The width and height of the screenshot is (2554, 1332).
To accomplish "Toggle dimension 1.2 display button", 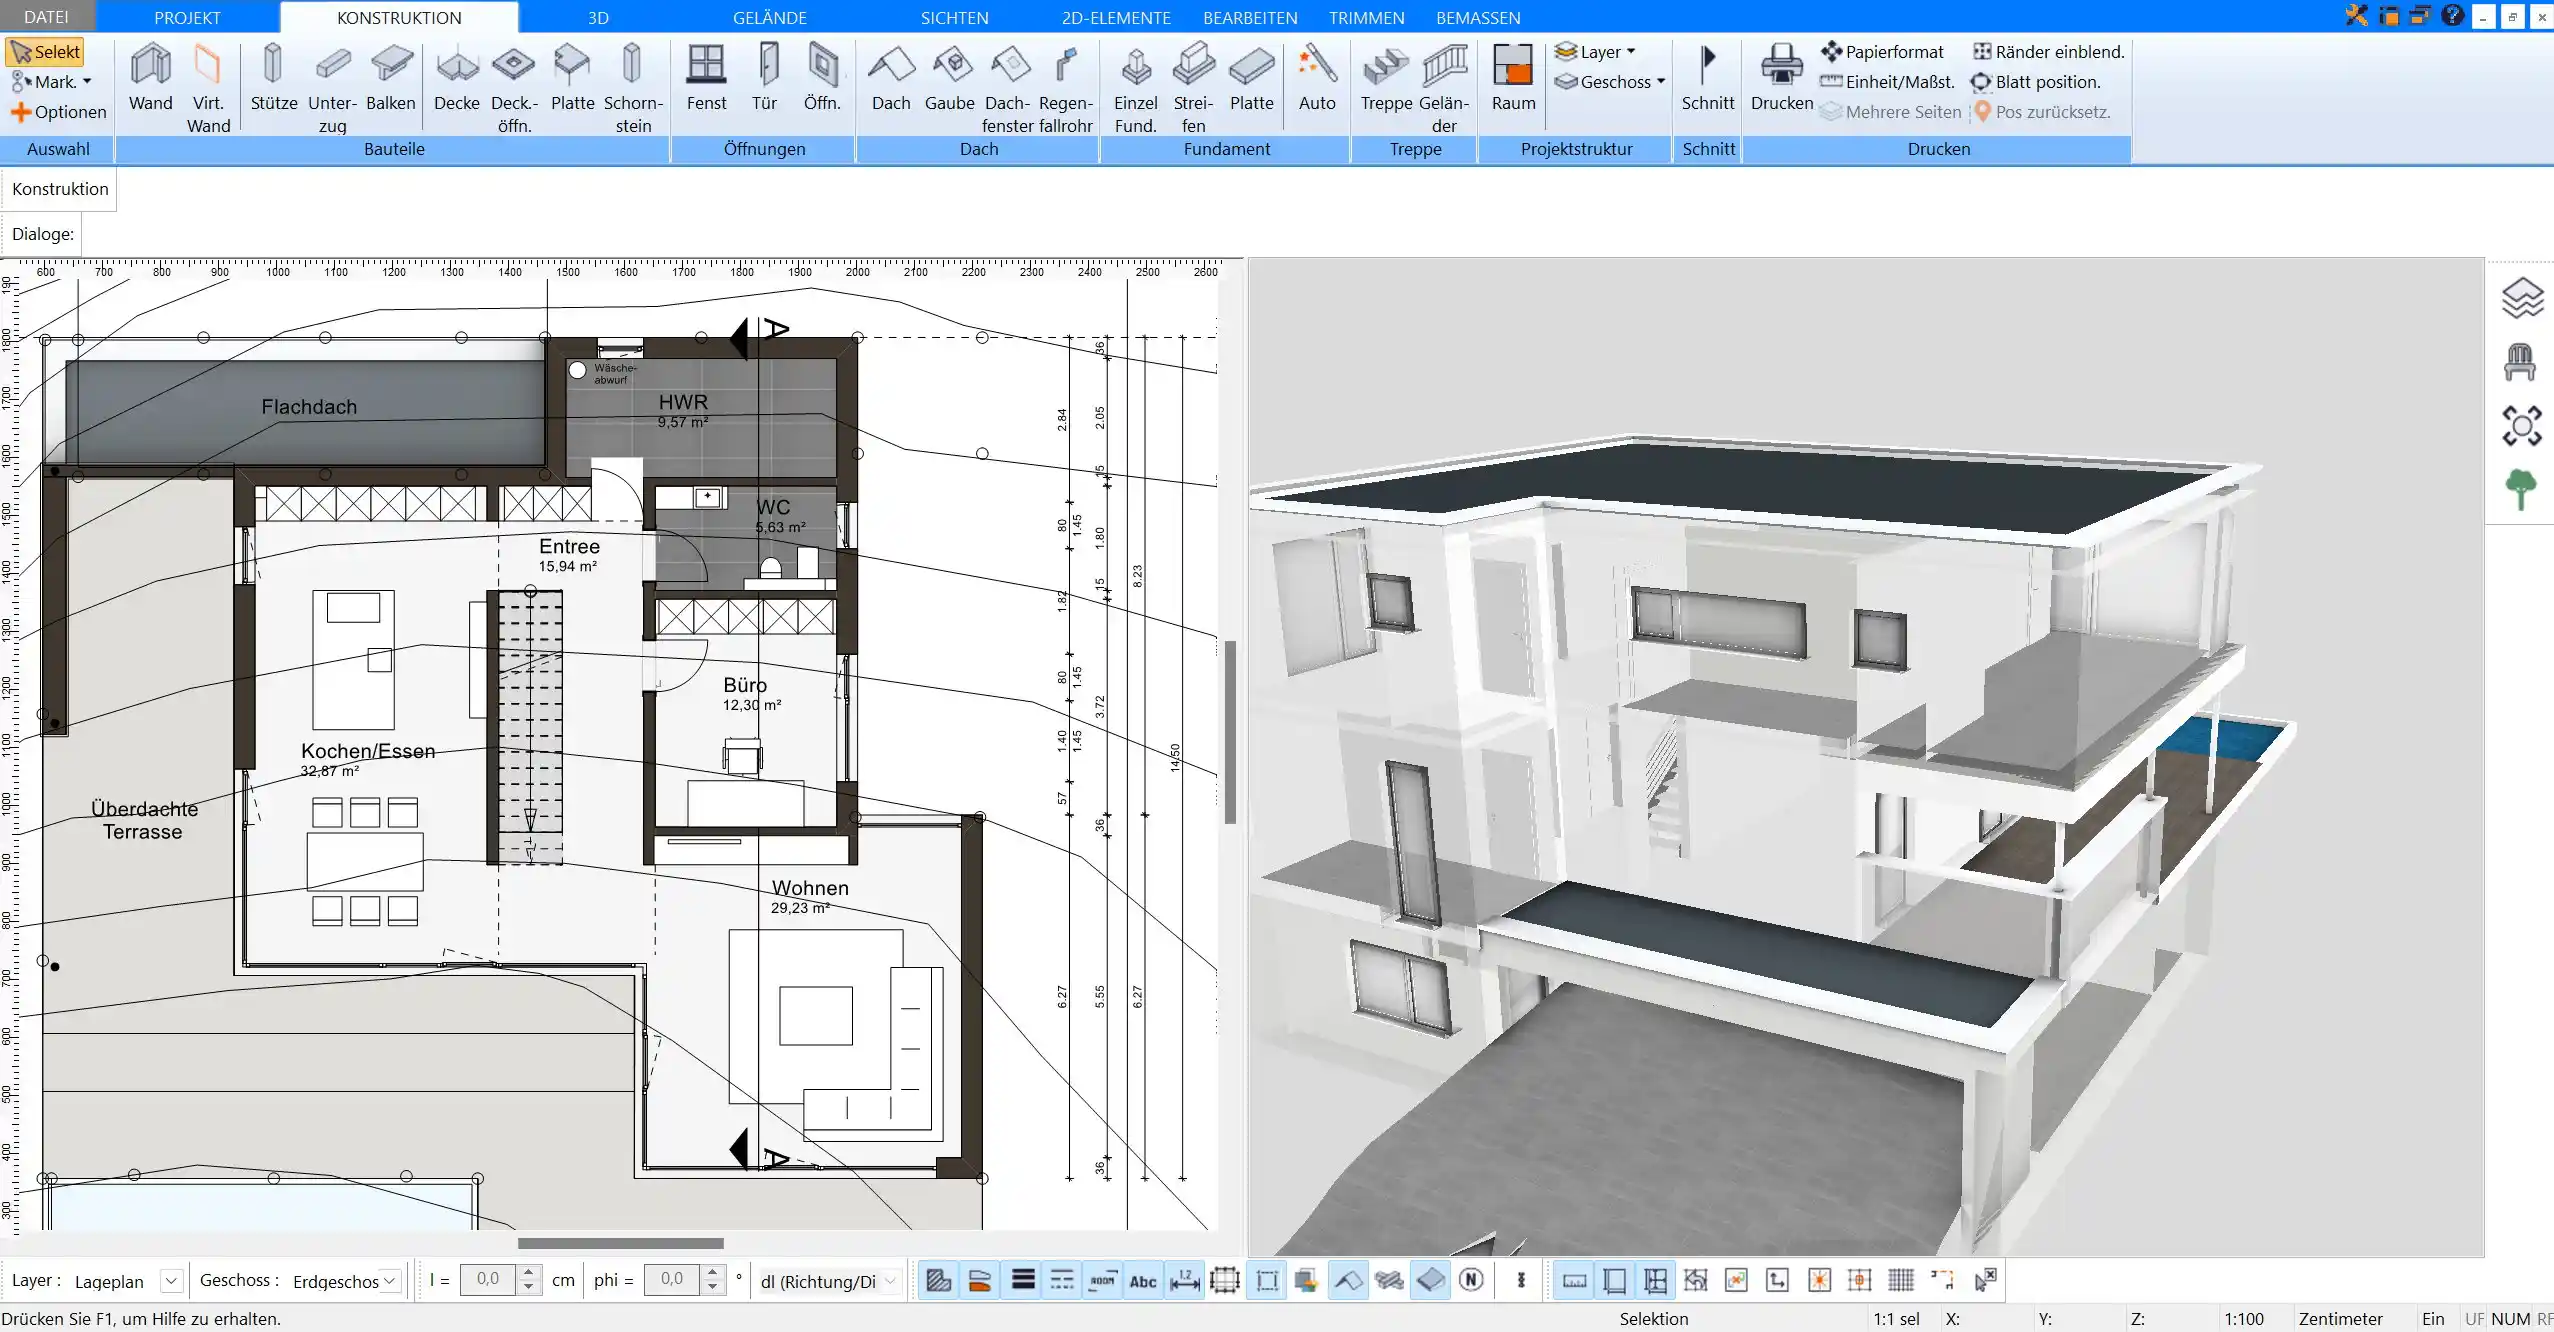I will point(1185,1280).
